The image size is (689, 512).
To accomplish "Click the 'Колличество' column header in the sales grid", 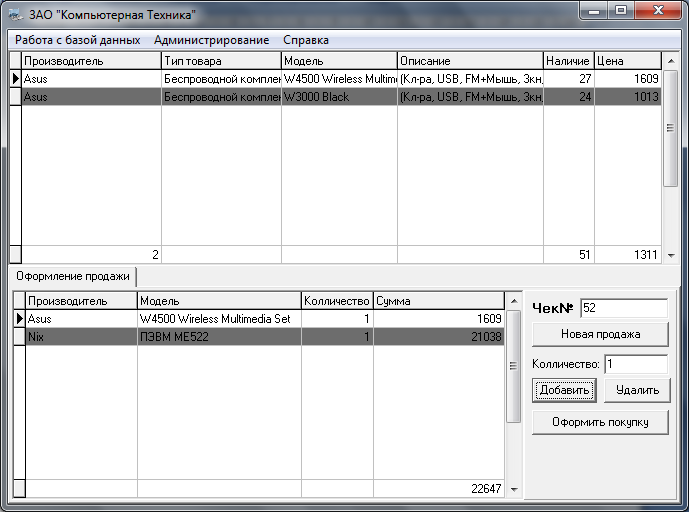I will (x=337, y=301).
